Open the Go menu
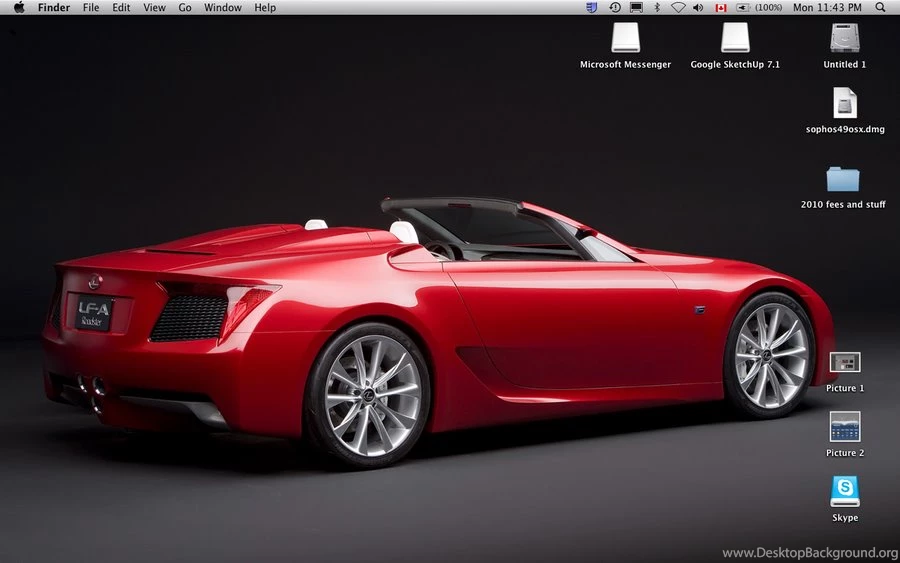The image size is (900, 563). pyautogui.click(x=185, y=7)
